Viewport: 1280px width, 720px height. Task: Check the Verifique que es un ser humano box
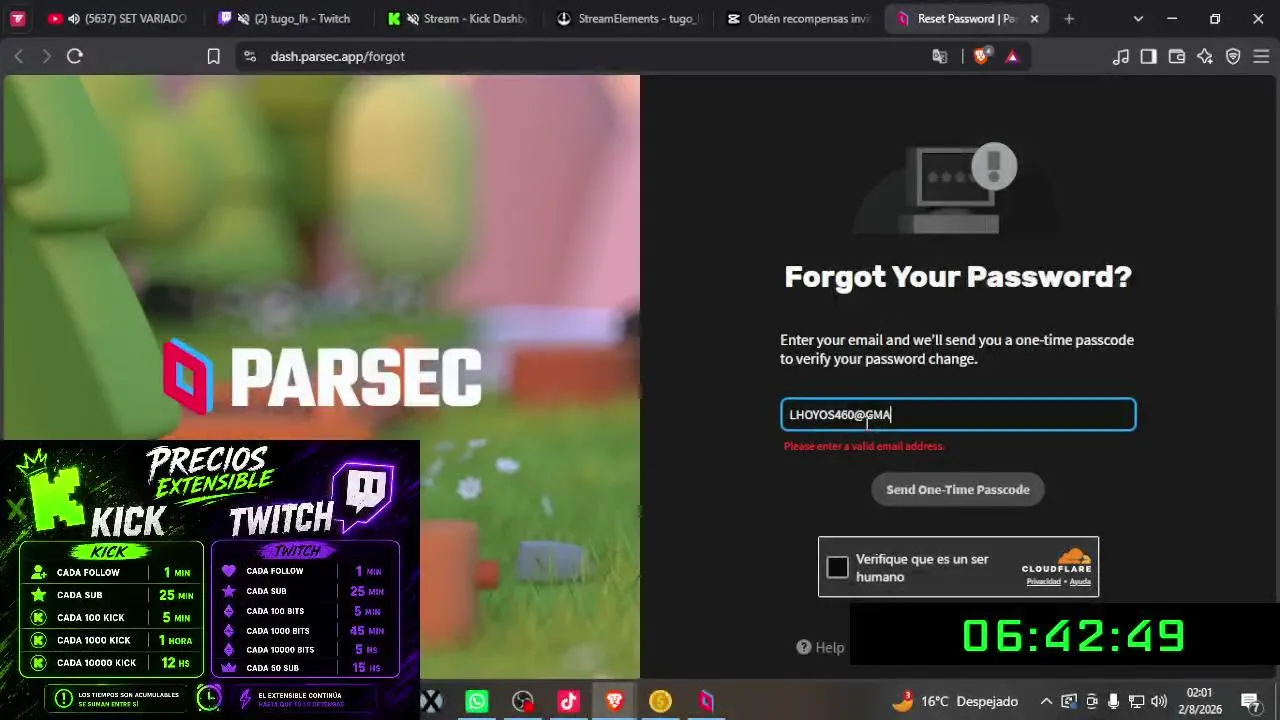pyautogui.click(x=838, y=568)
